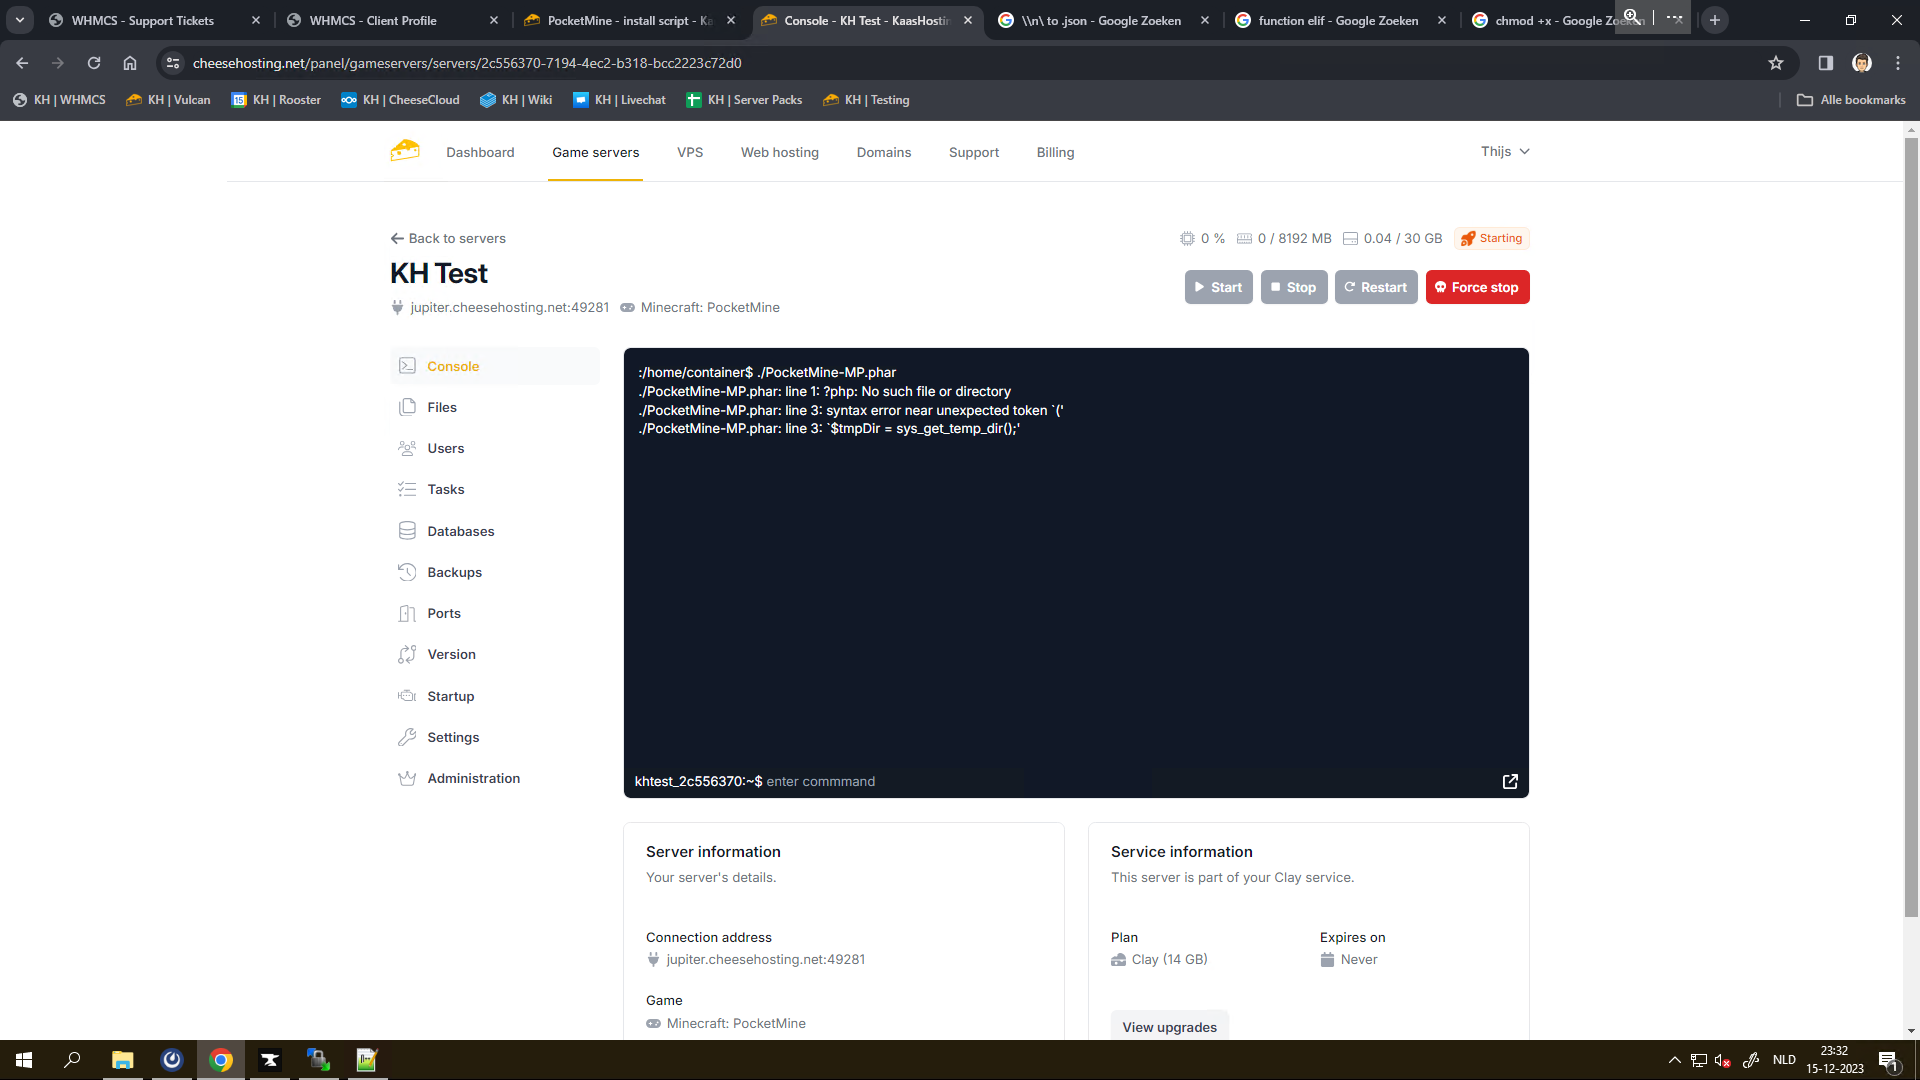Open the Chrome tab search dropdown
The image size is (1920, 1080).
point(19,20)
